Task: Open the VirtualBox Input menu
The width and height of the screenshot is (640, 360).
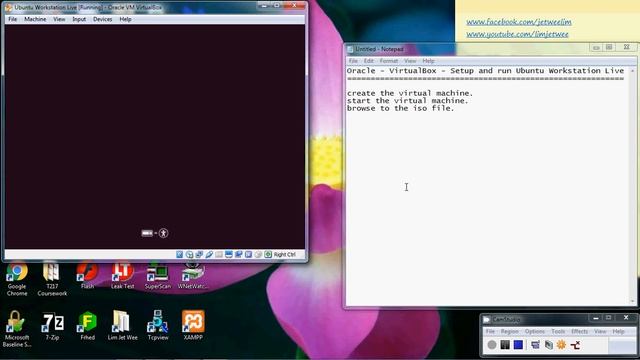Action: (79, 19)
